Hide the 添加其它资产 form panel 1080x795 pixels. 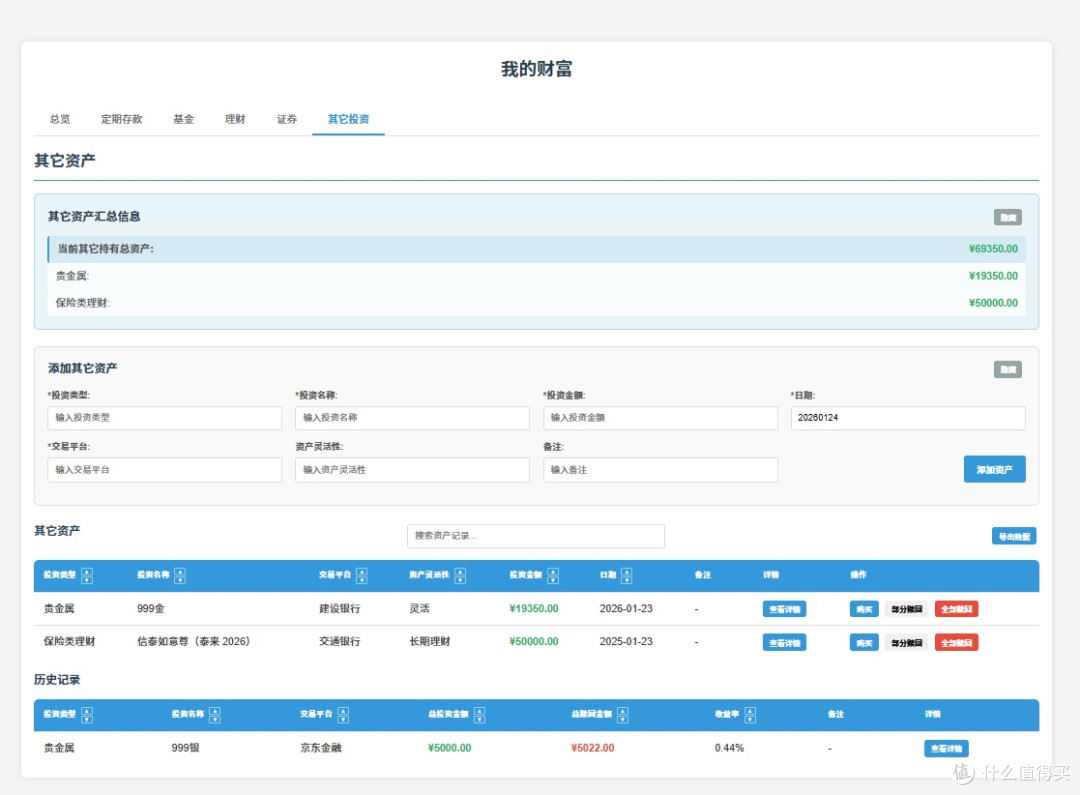click(x=1008, y=370)
